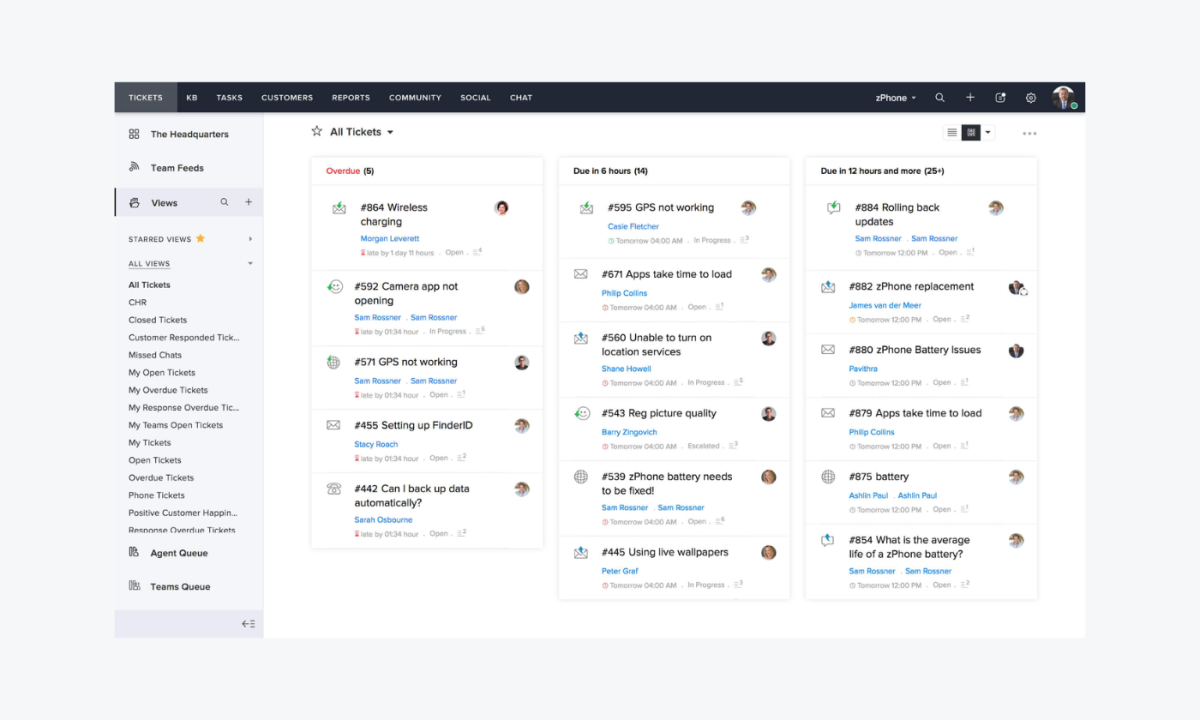Click the Team Feeds icon
Viewport: 1200px width, 720px height.
pos(134,168)
